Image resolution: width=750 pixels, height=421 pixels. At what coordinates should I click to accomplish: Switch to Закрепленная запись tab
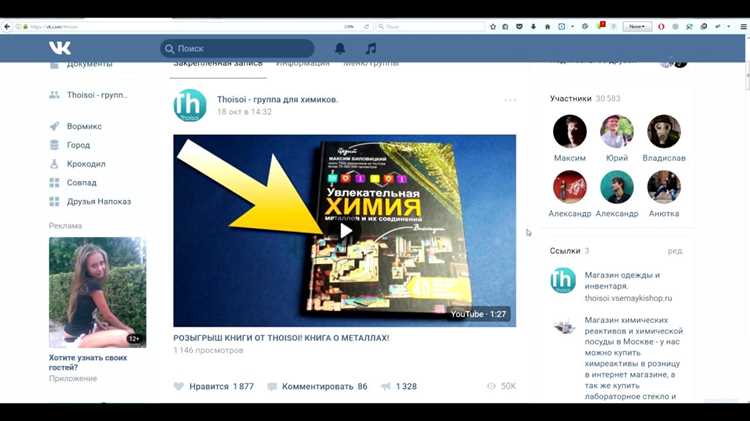pyautogui.click(x=218, y=64)
